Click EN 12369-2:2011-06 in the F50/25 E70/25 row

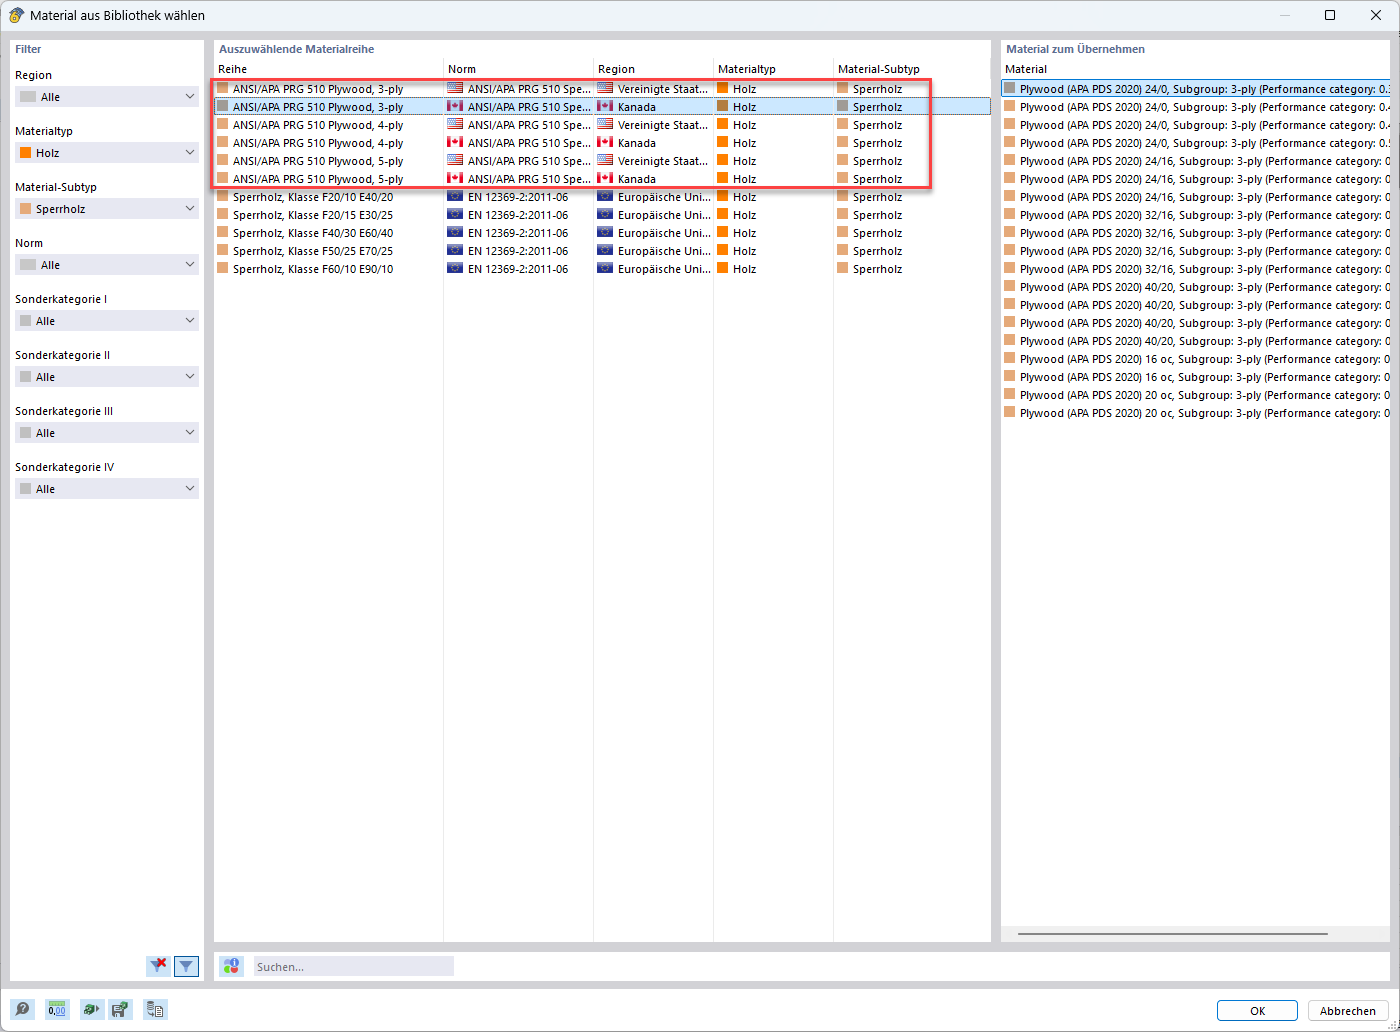pyautogui.click(x=518, y=251)
